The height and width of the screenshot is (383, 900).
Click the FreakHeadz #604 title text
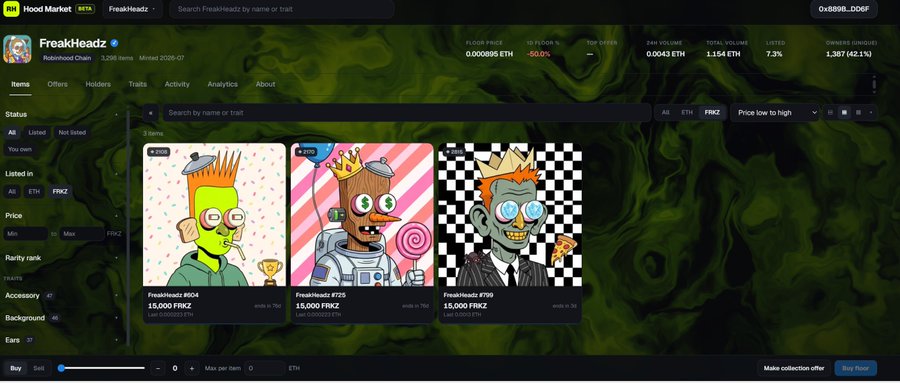[x=173, y=295]
